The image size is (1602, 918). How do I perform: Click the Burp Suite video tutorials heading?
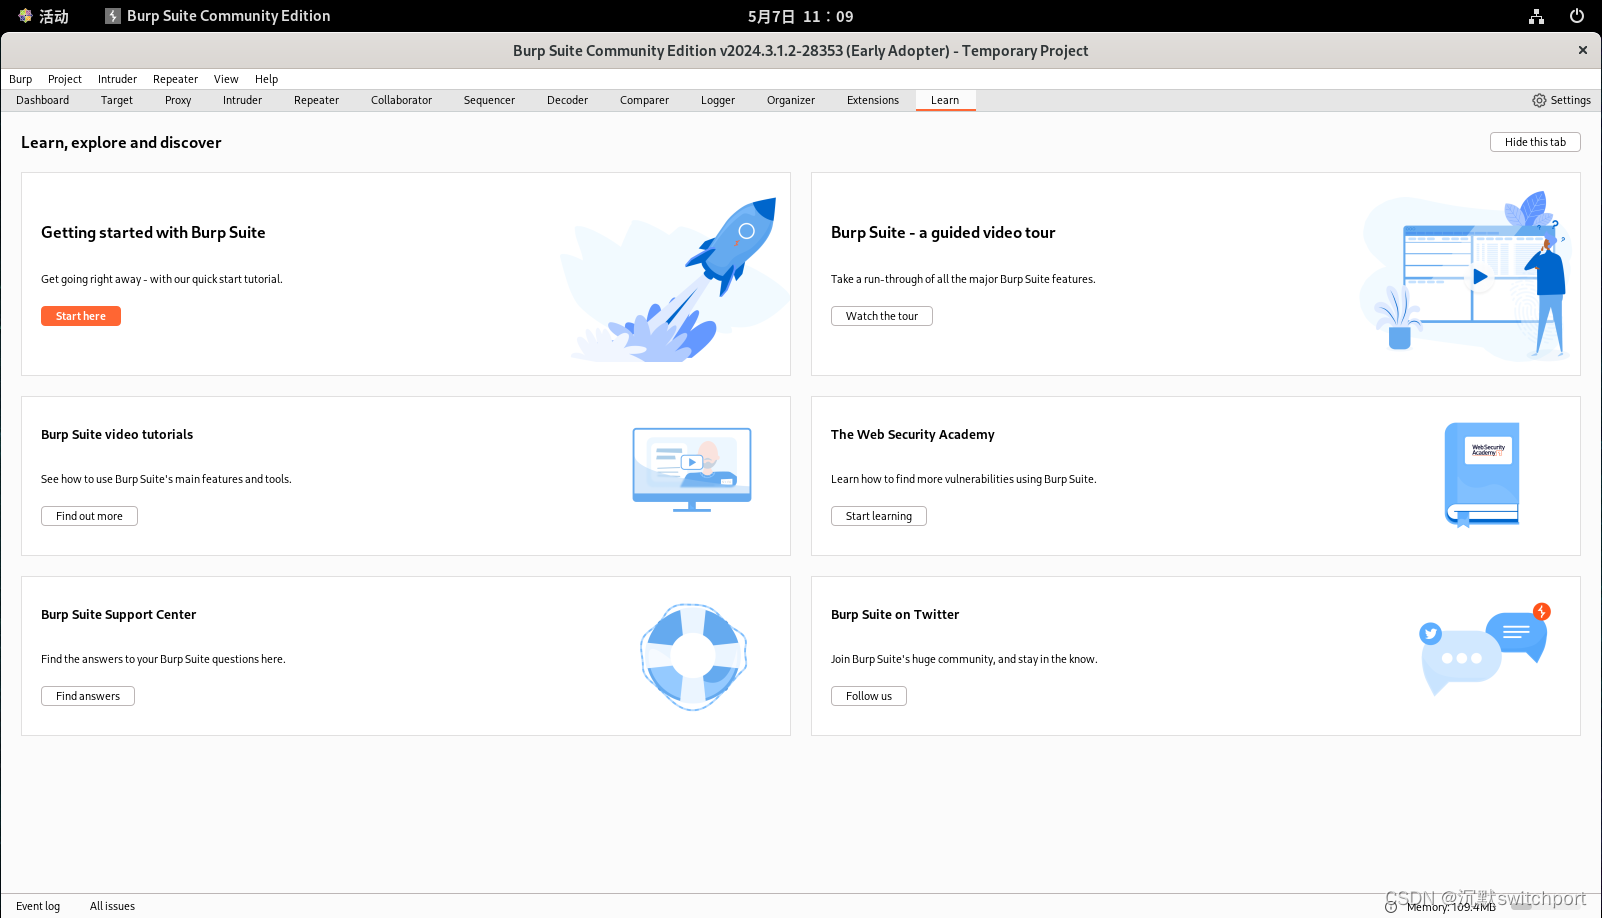coord(117,434)
